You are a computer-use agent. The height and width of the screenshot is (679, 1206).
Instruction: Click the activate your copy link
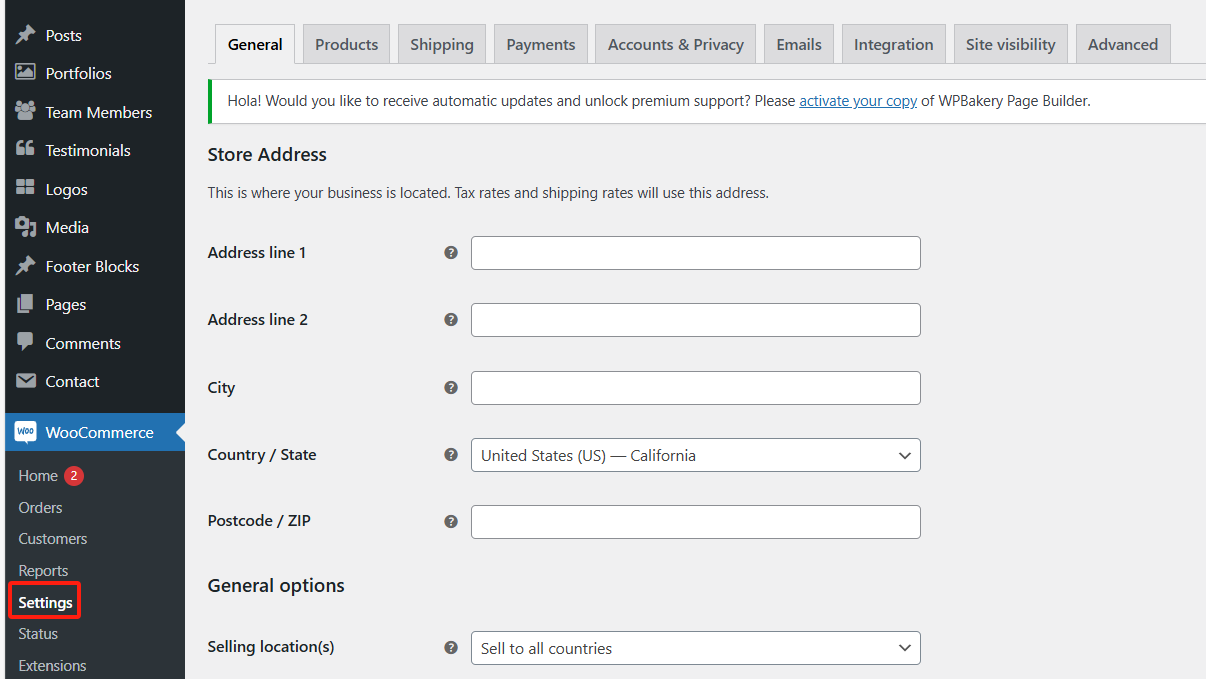858,101
